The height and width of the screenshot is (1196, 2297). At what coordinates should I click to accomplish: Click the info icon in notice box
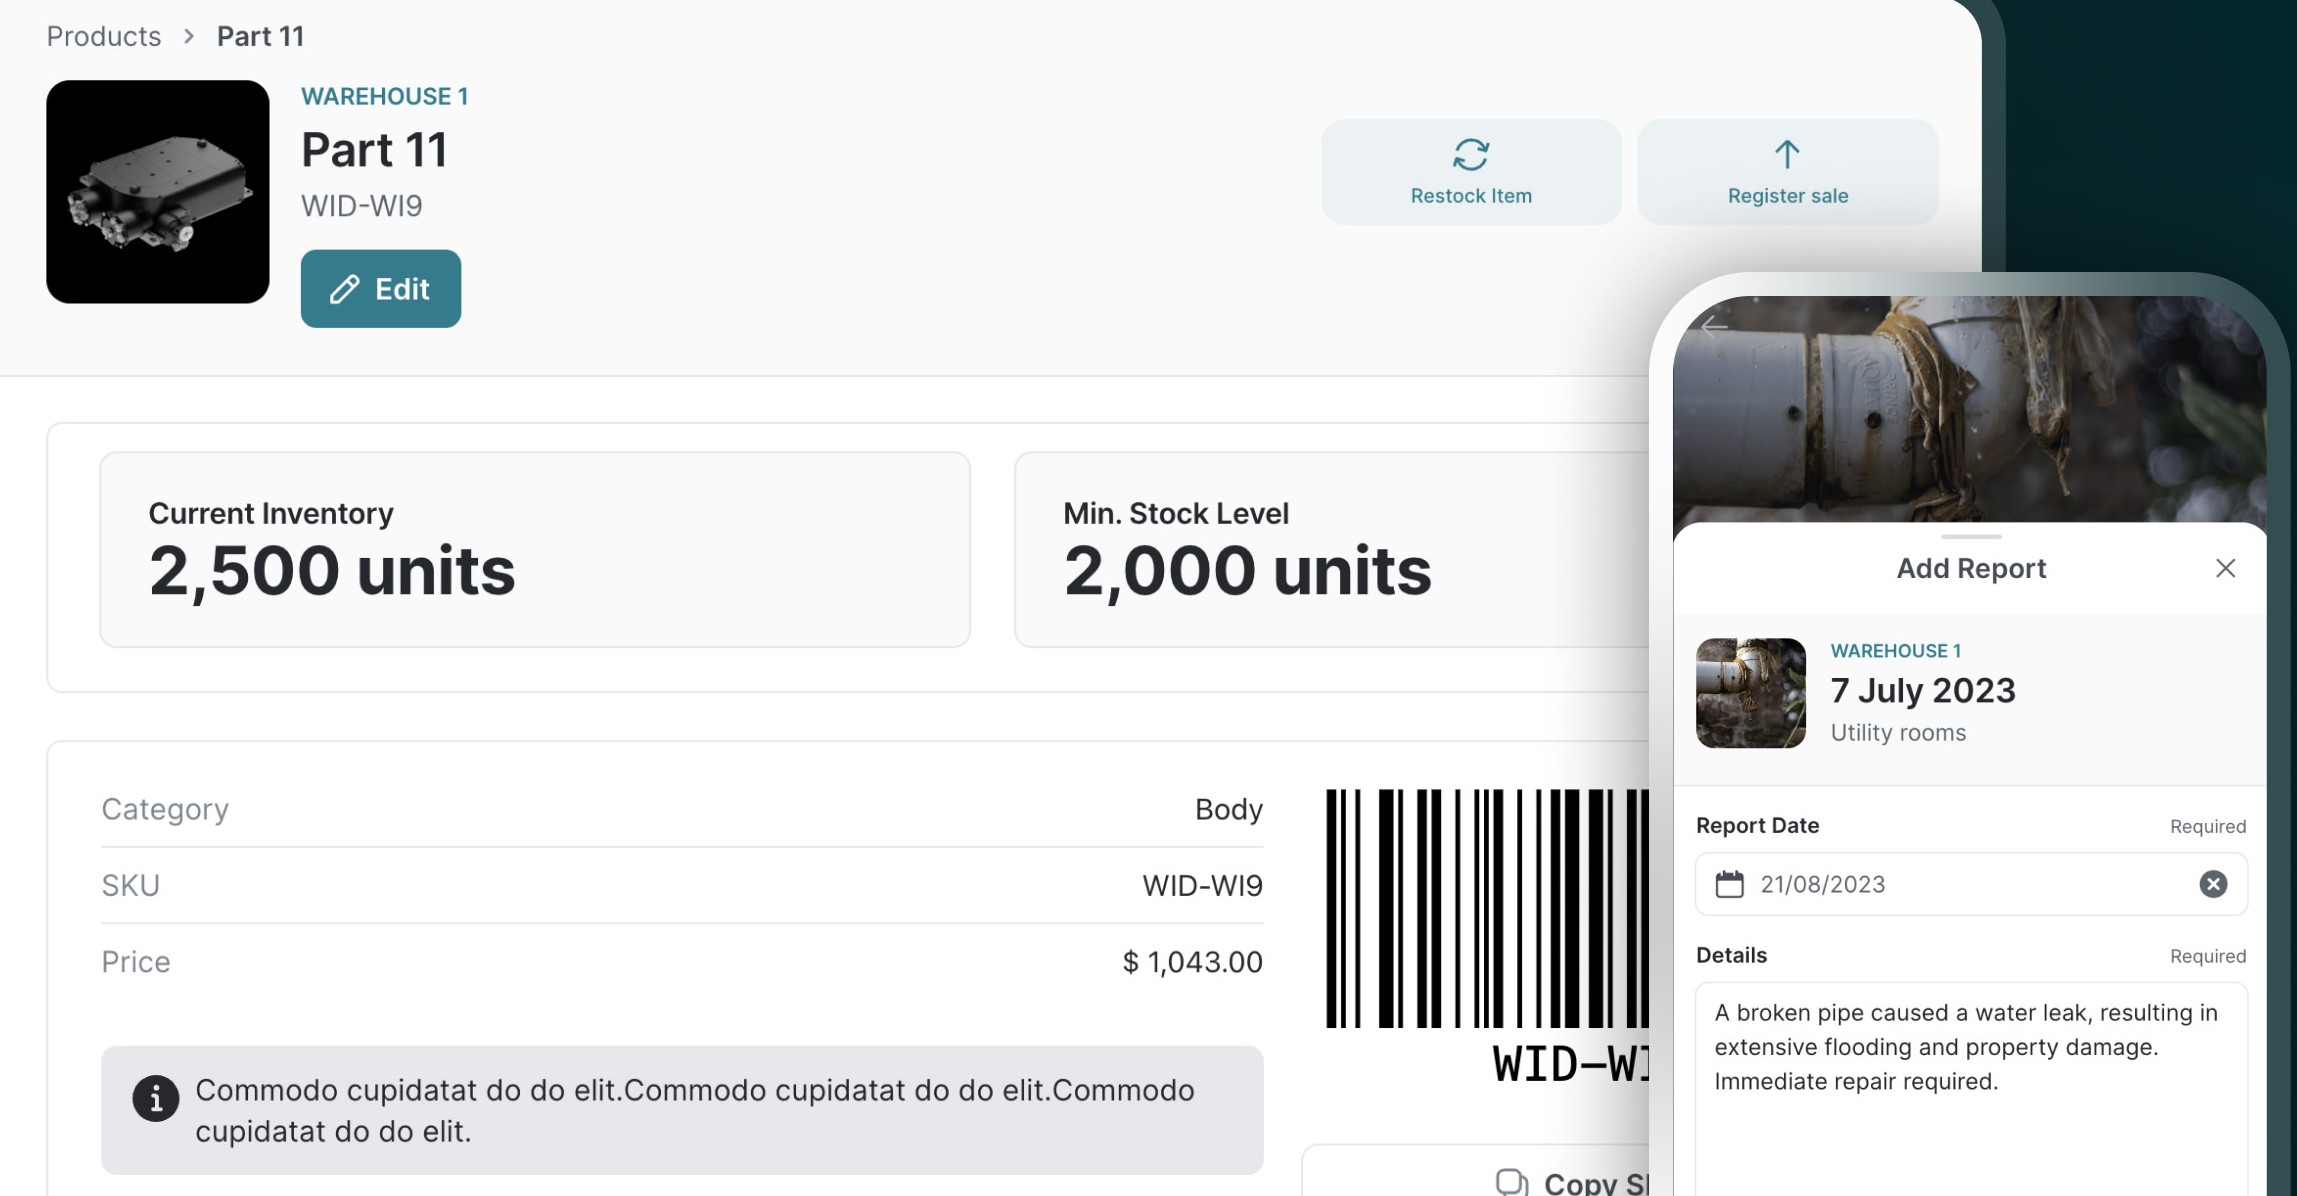(155, 1098)
